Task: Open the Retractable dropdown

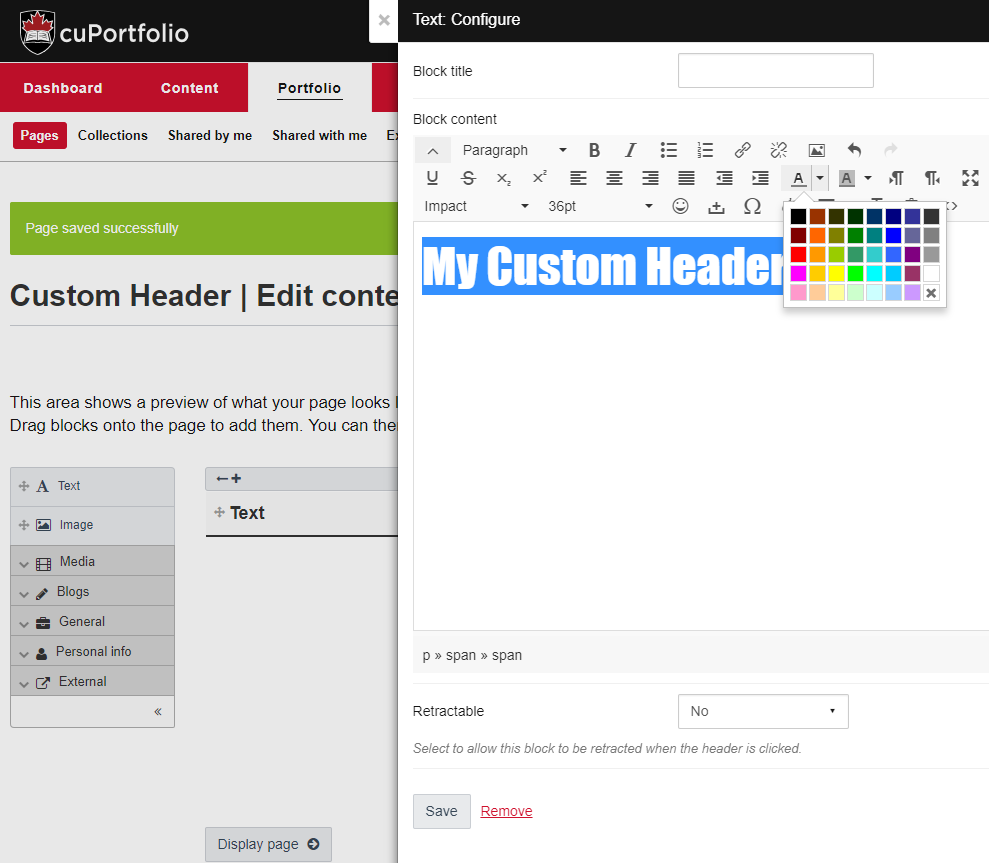Action: (762, 711)
